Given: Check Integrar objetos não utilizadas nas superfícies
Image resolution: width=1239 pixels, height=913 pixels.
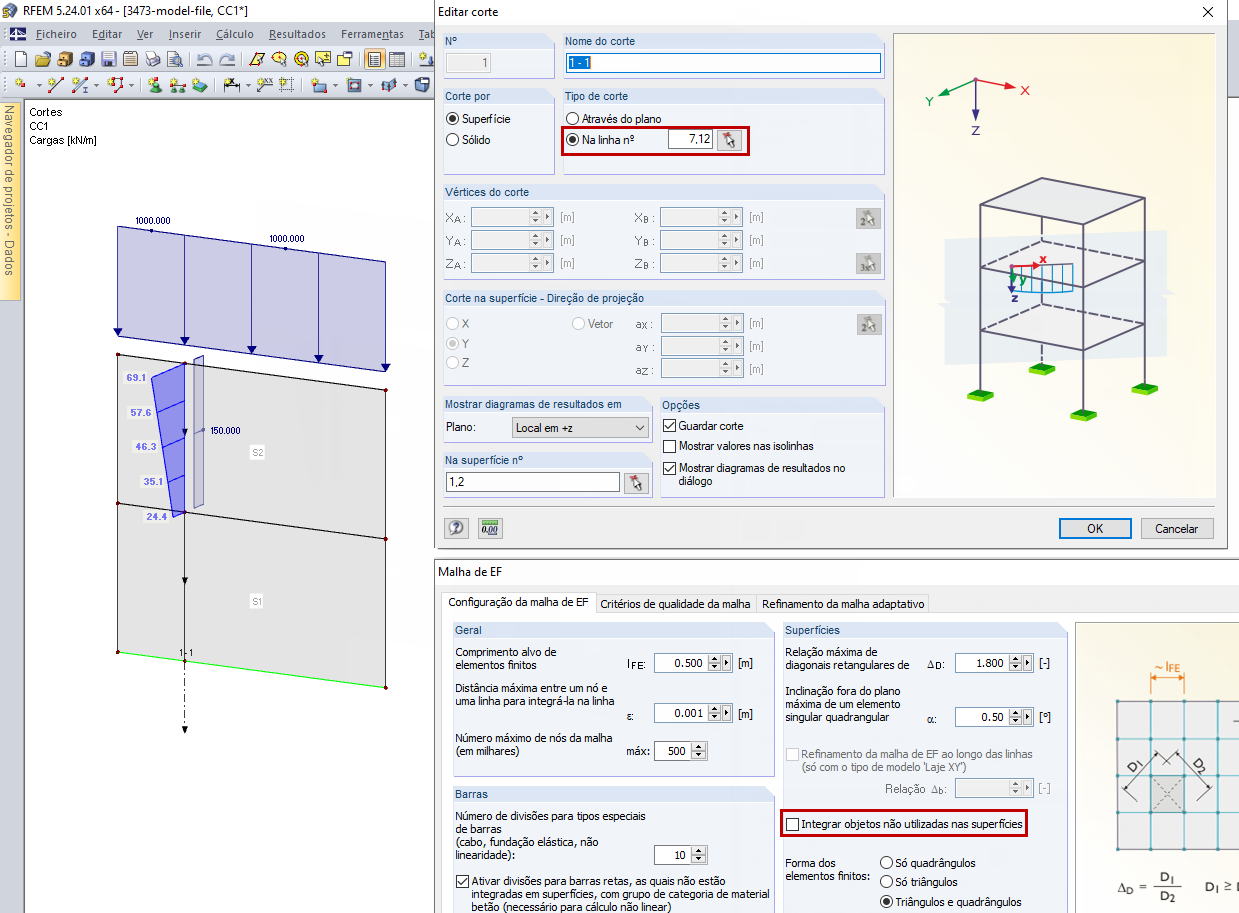Looking at the screenshot, I should (x=793, y=824).
